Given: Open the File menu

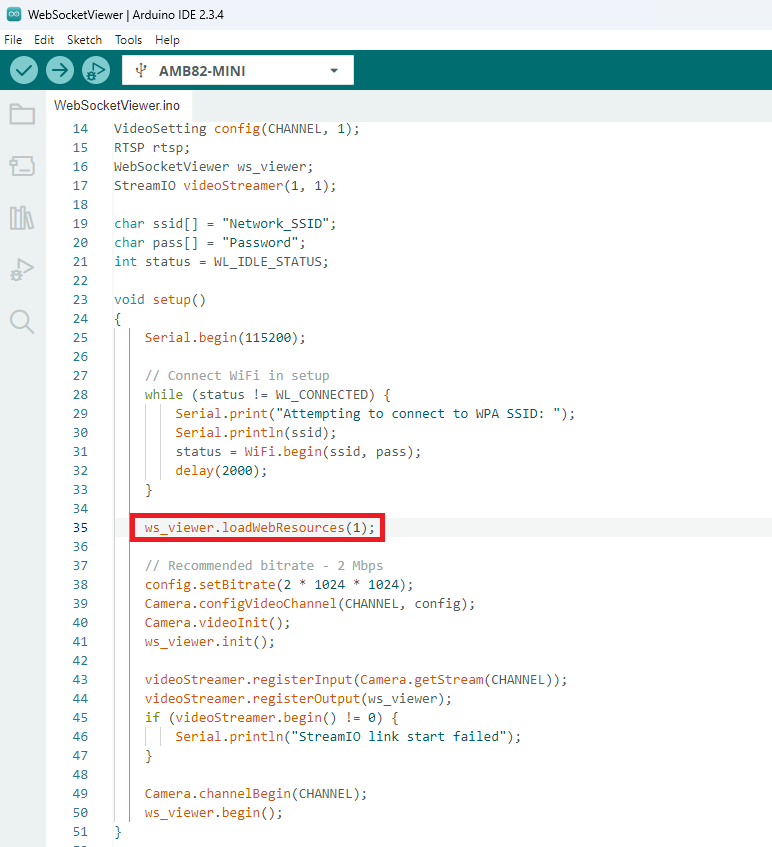Looking at the screenshot, I should (13, 40).
